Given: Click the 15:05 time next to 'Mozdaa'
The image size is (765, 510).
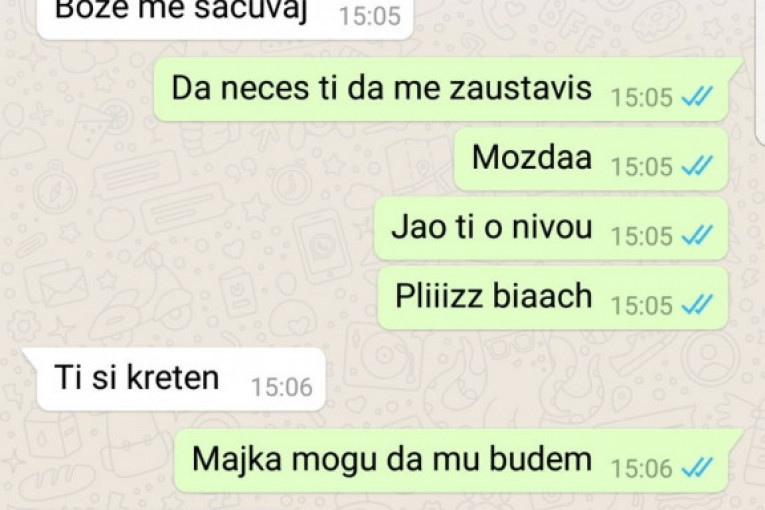Looking at the screenshot, I should (642, 167).
